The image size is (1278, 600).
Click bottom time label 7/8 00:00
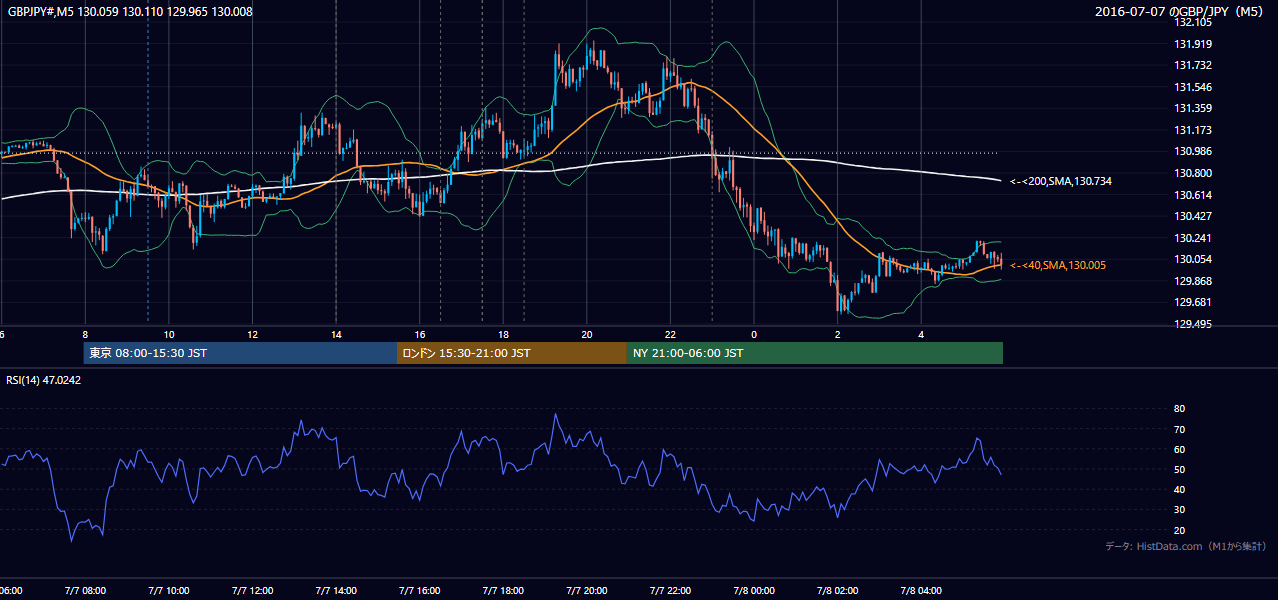[755, 591]
